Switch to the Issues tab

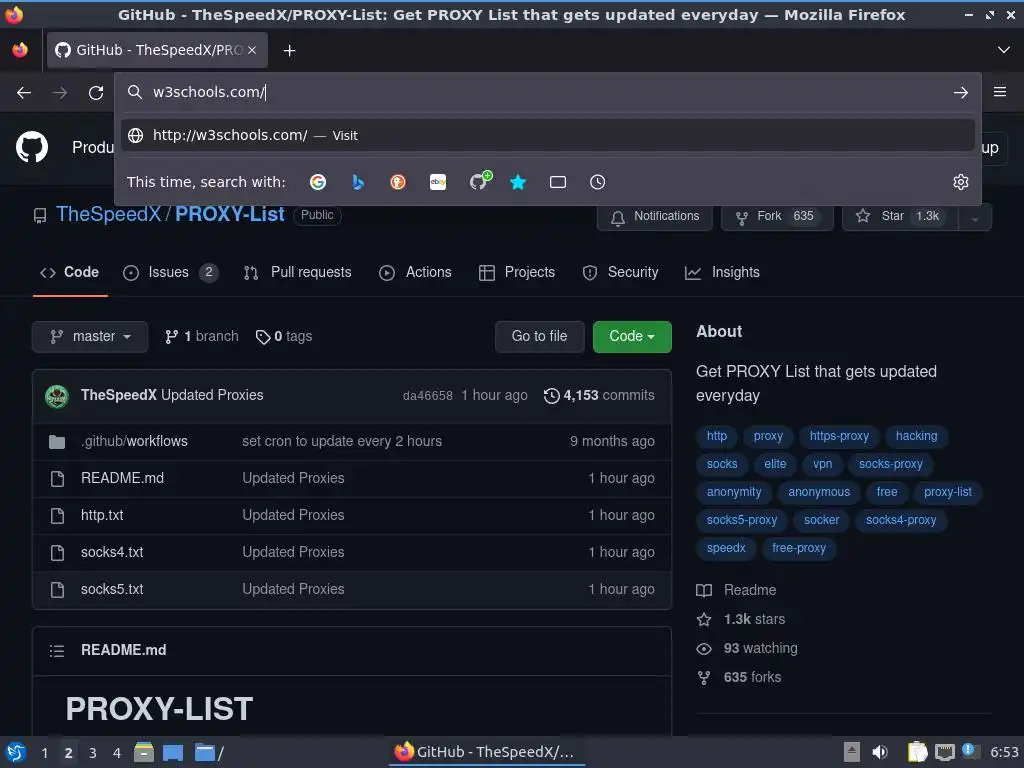click(170, 272)
